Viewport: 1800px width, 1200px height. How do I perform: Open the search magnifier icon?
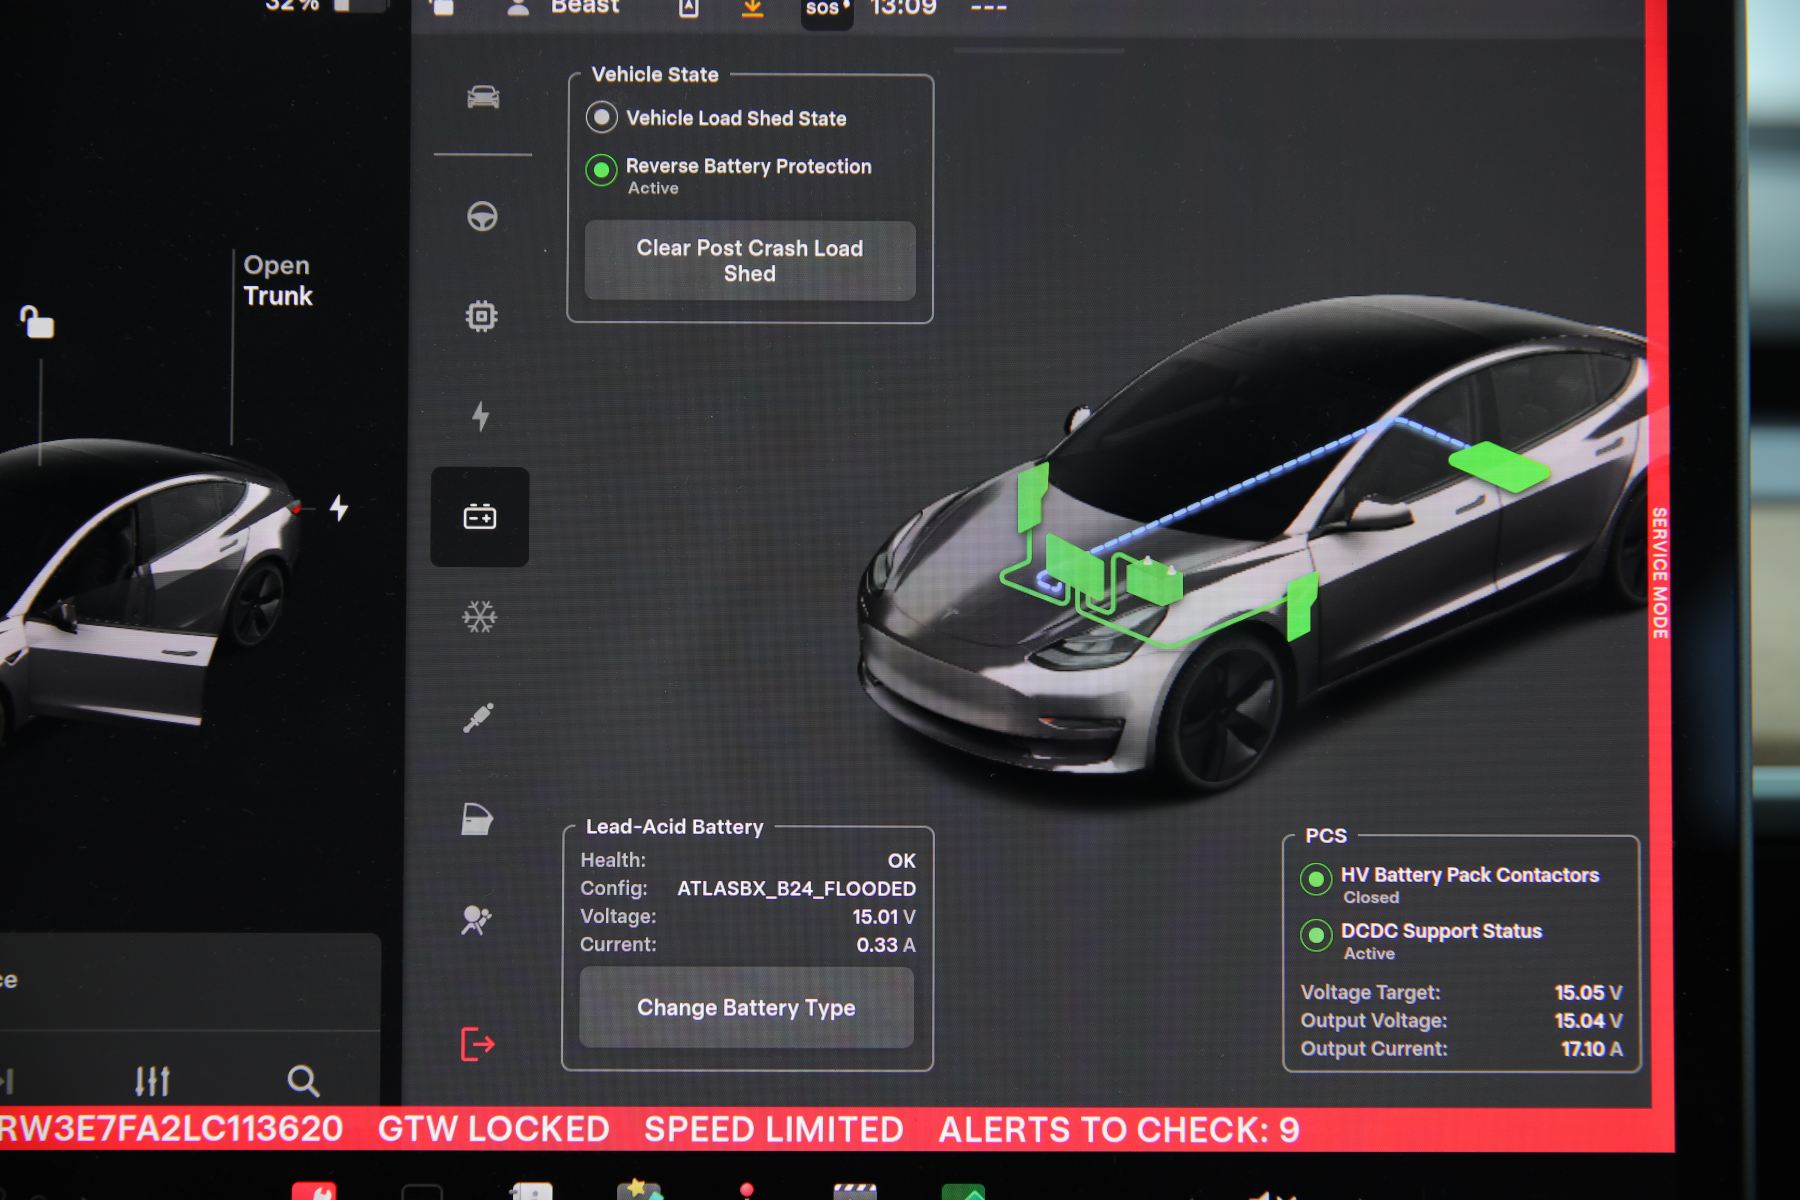coord(303,1081)
